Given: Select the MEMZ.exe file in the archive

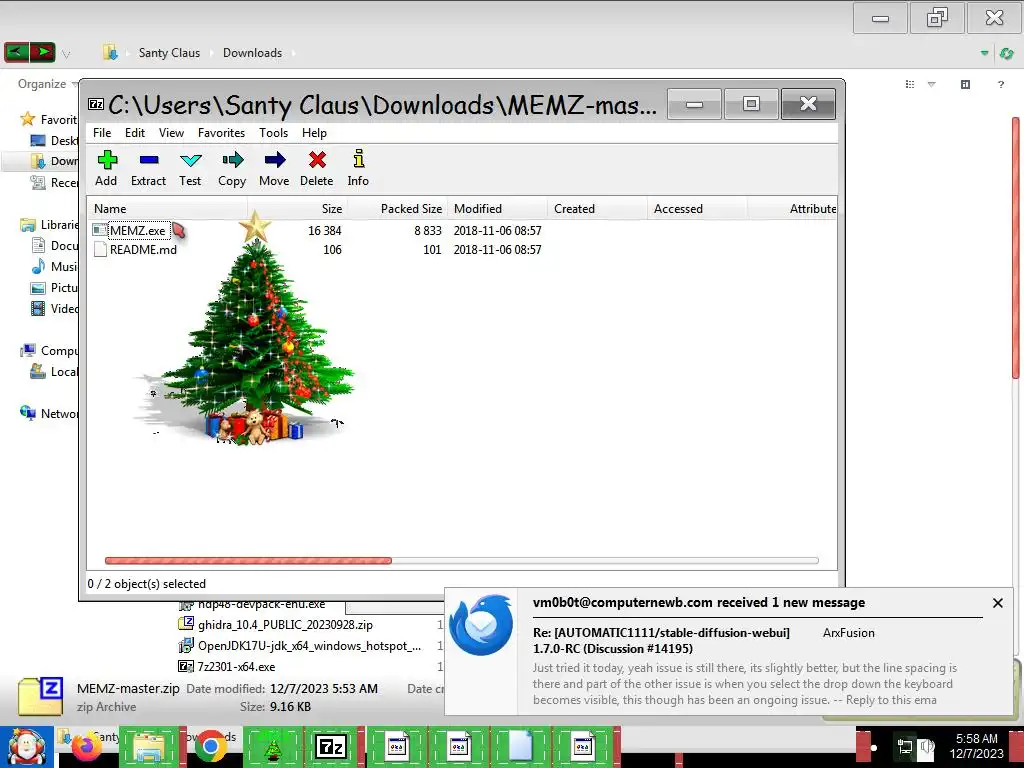Looking at the screenshot, I should [138, 231].
